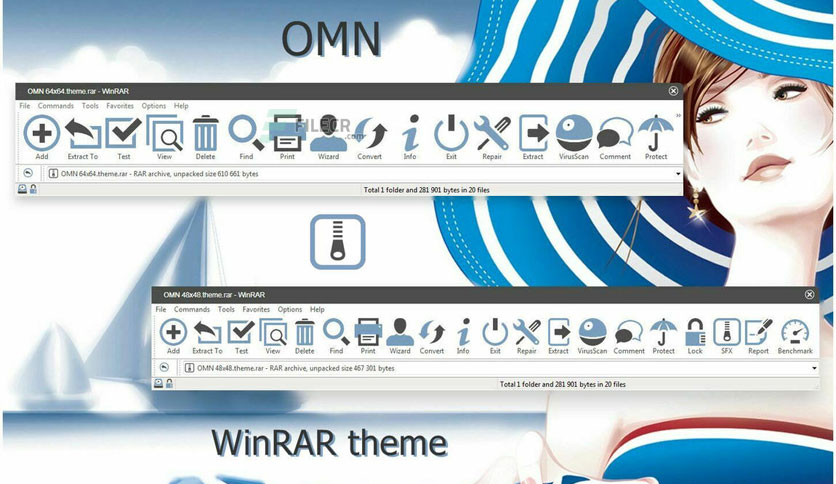Screen dimensions: 836x484
Task: Click Comment icon in OMN 48x48 window
Action: [x=629, y=333]
